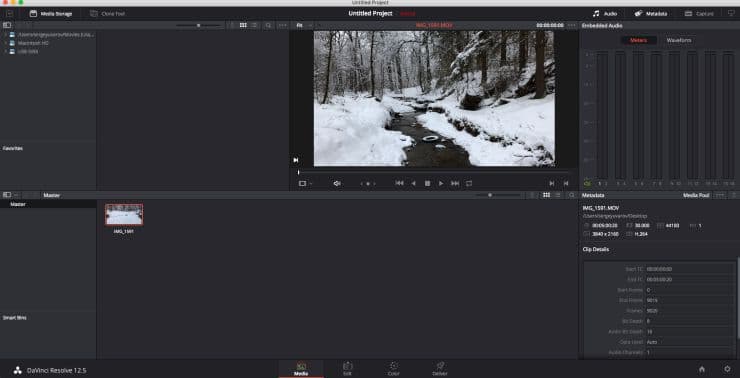Expand the Users movies folder in storage tree
Screen dimensions: 740x378
click(x=5, y=34)
